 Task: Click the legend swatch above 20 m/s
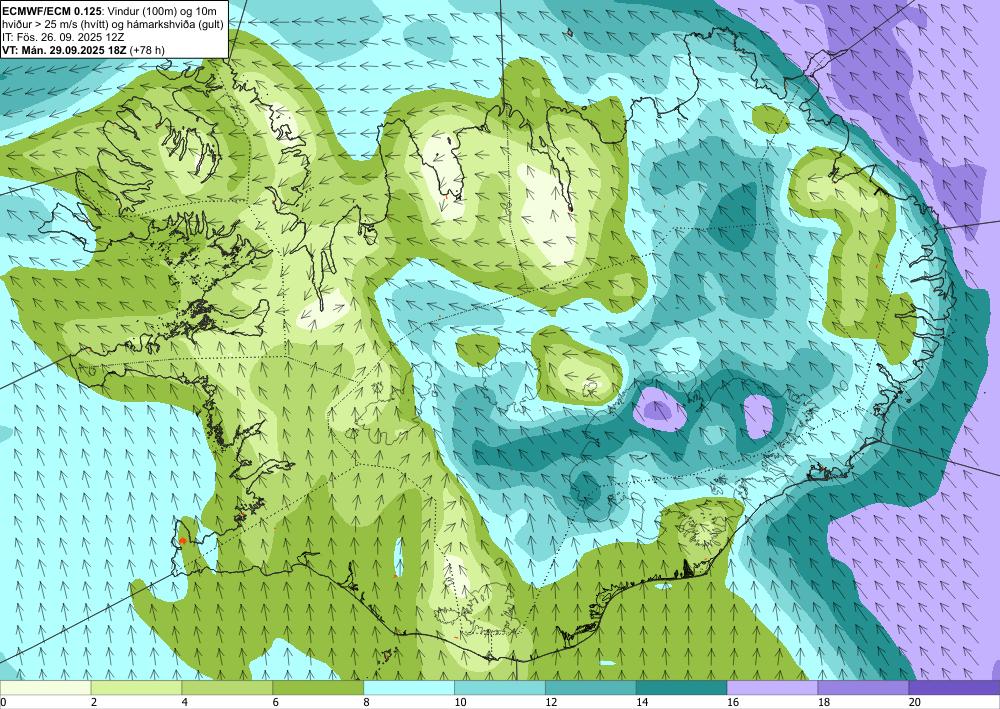coord(954,687)
